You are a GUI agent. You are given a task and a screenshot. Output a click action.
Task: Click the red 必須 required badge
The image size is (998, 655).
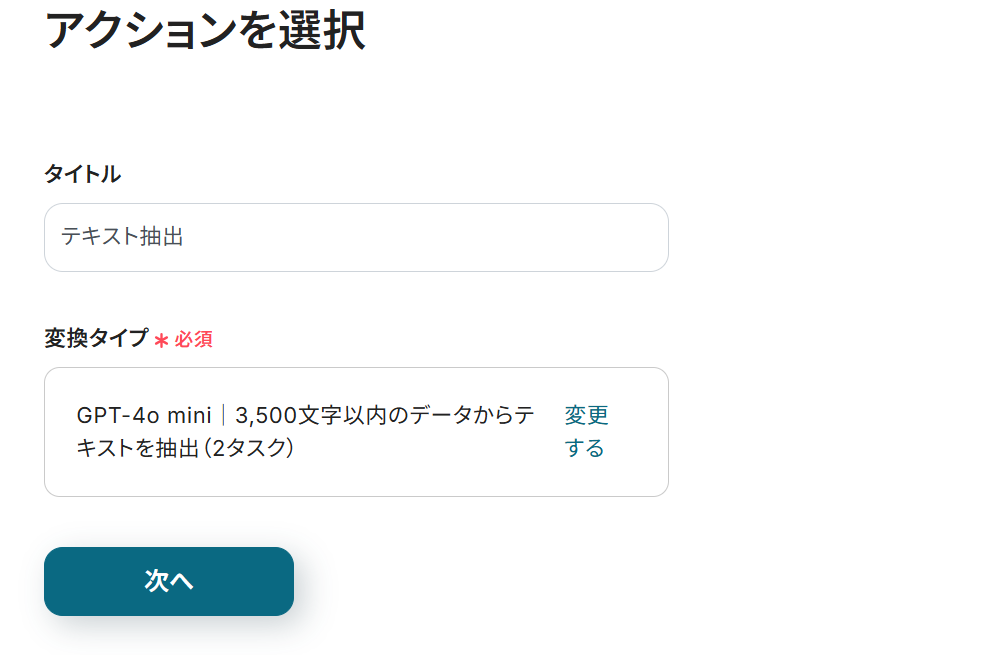click(195, 339)
